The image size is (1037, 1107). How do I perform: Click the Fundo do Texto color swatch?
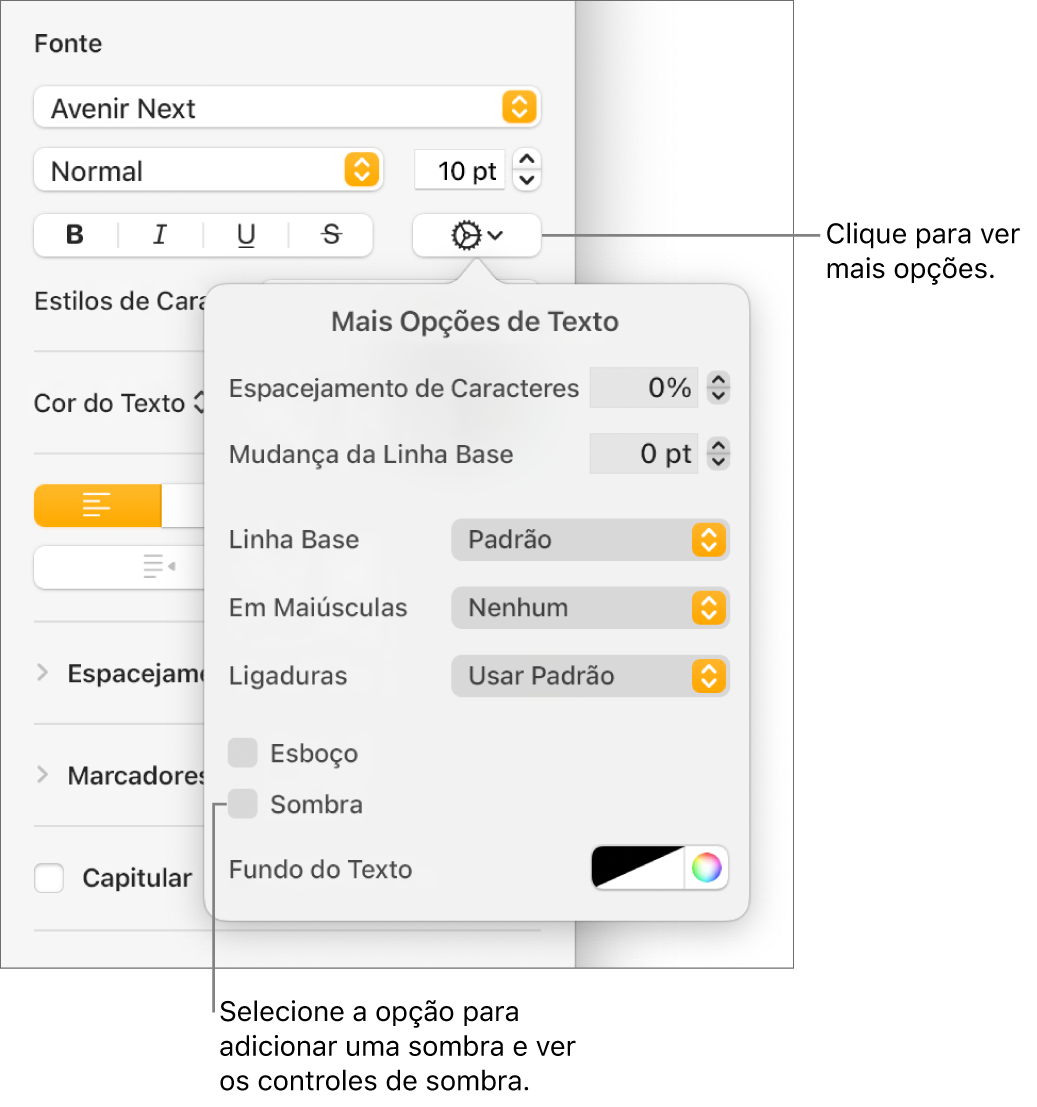[x=639, y=868]
